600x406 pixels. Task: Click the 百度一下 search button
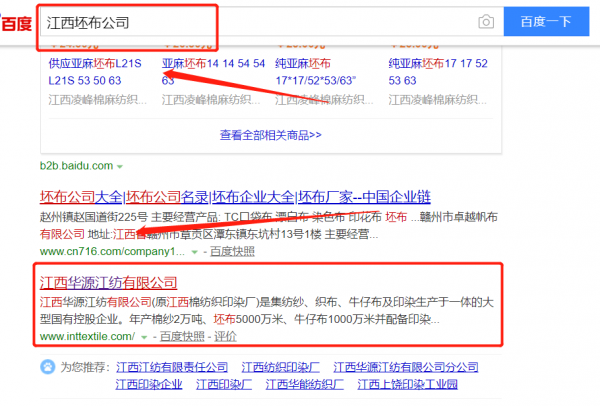pos(546,21)
